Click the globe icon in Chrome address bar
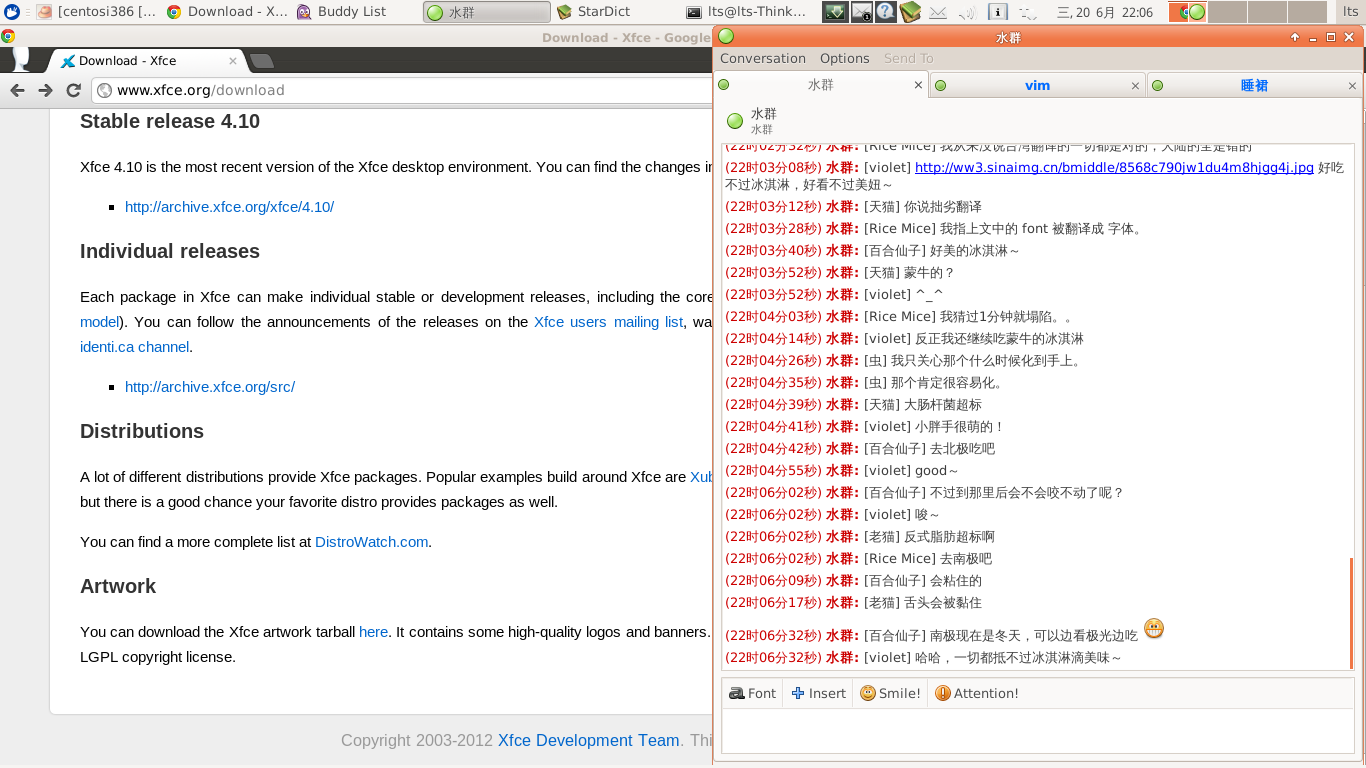Viewport: 1366px width, 768px height. click(x=104, y=90)
